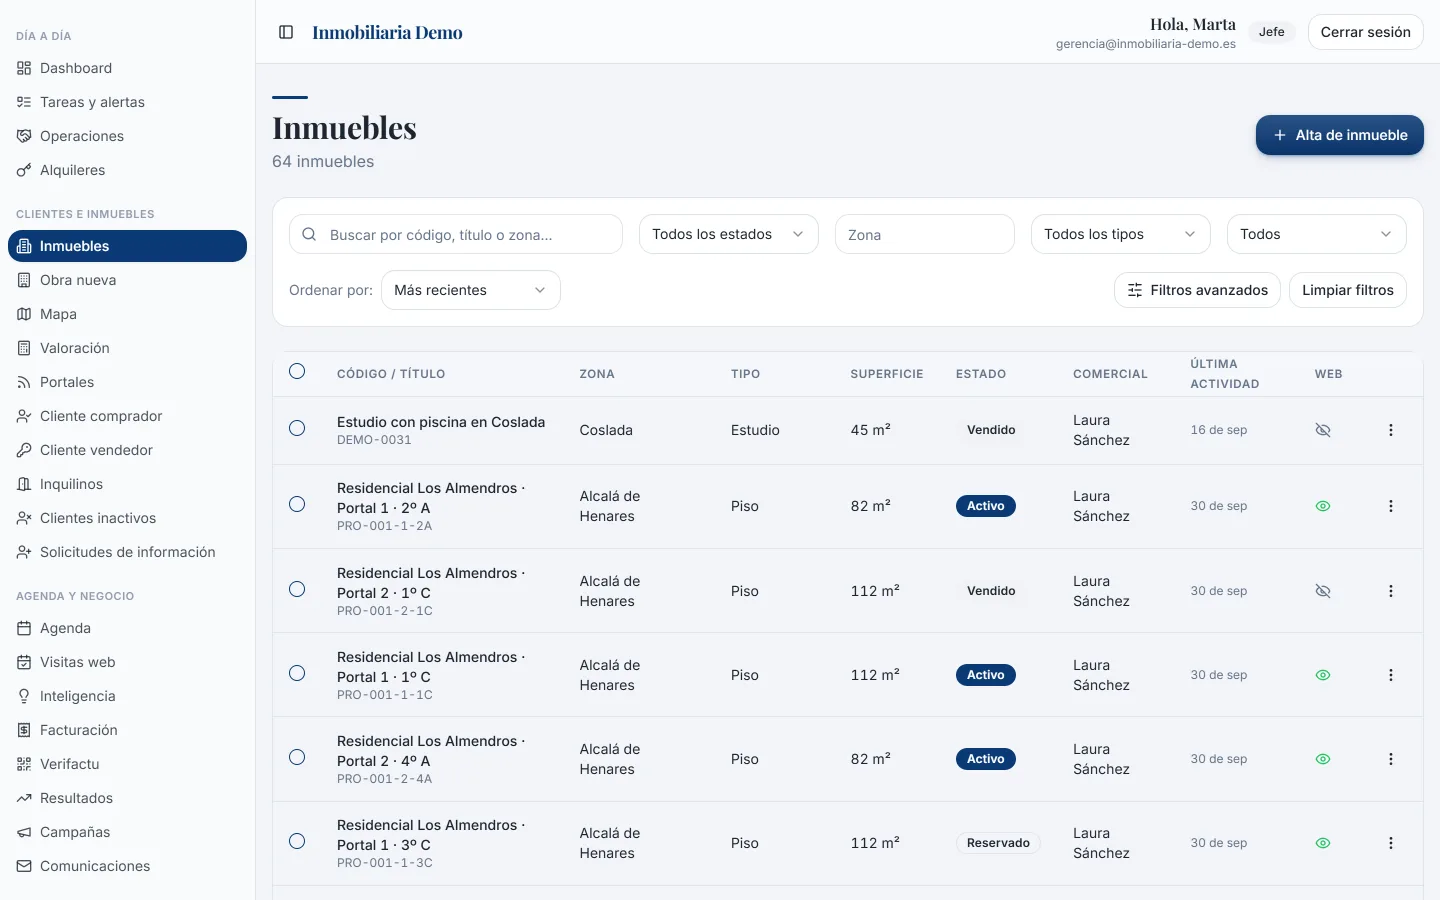Screen dimensions: 1440x900
Task: Go to Facturación in the sidebar
Action: 128,730
